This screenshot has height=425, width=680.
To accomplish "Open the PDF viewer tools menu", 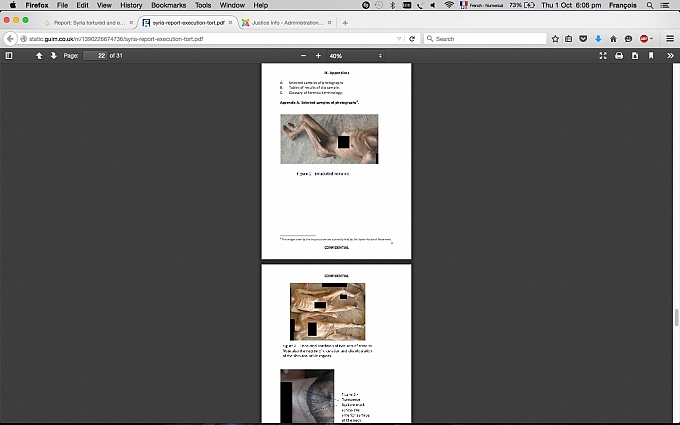I will tap(669, 56).
